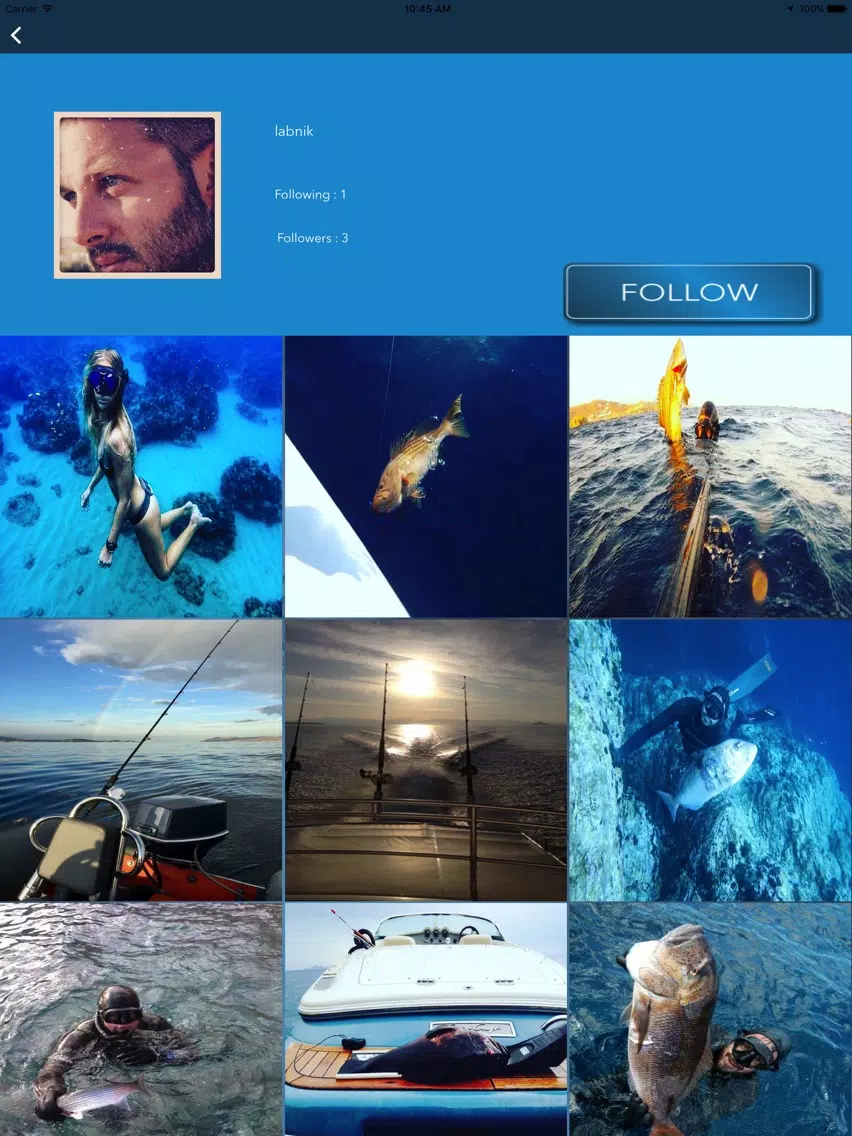The image size is (852, 1136).
Task: Tap the Wi-Fi status icon
Action: (47, 8)
